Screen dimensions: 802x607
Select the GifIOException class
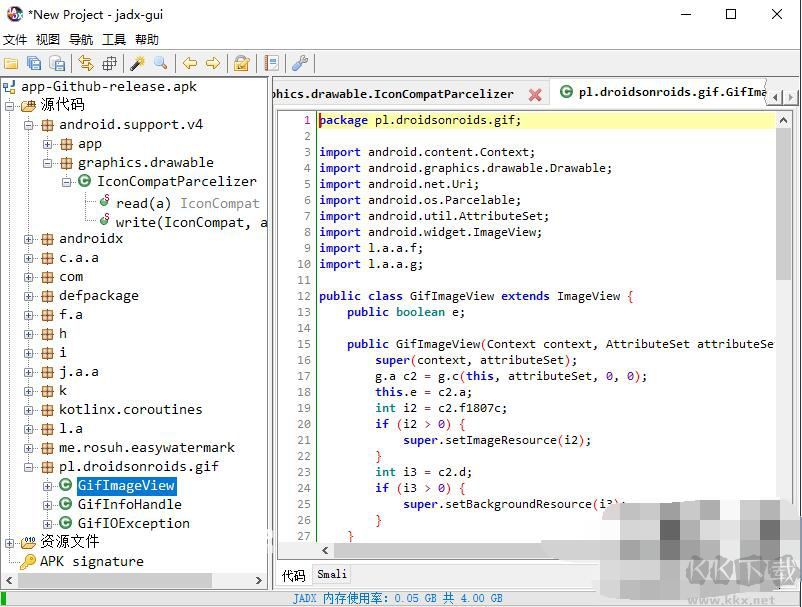point(130,523)
